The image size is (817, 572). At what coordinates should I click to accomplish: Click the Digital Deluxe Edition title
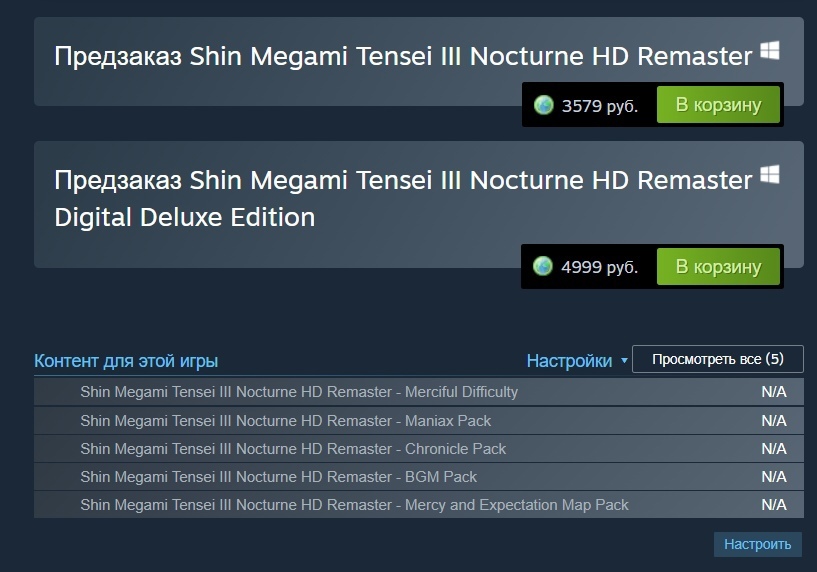184,216
